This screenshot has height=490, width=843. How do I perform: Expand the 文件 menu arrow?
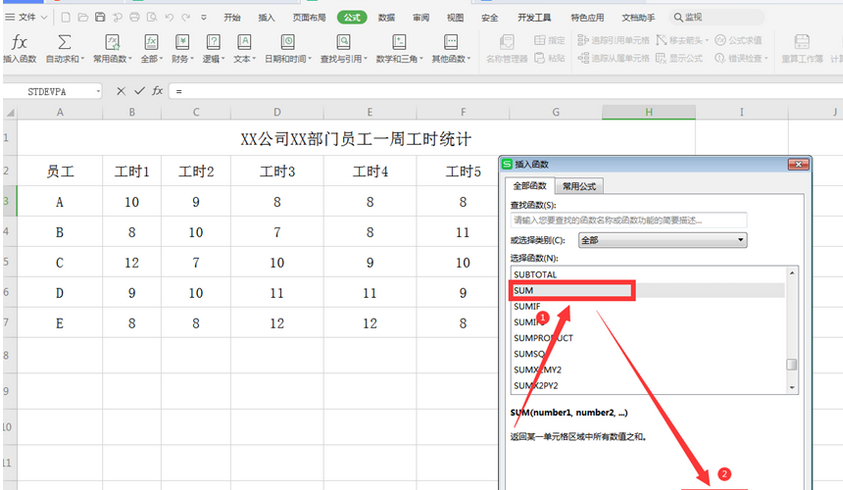(44, 18)
